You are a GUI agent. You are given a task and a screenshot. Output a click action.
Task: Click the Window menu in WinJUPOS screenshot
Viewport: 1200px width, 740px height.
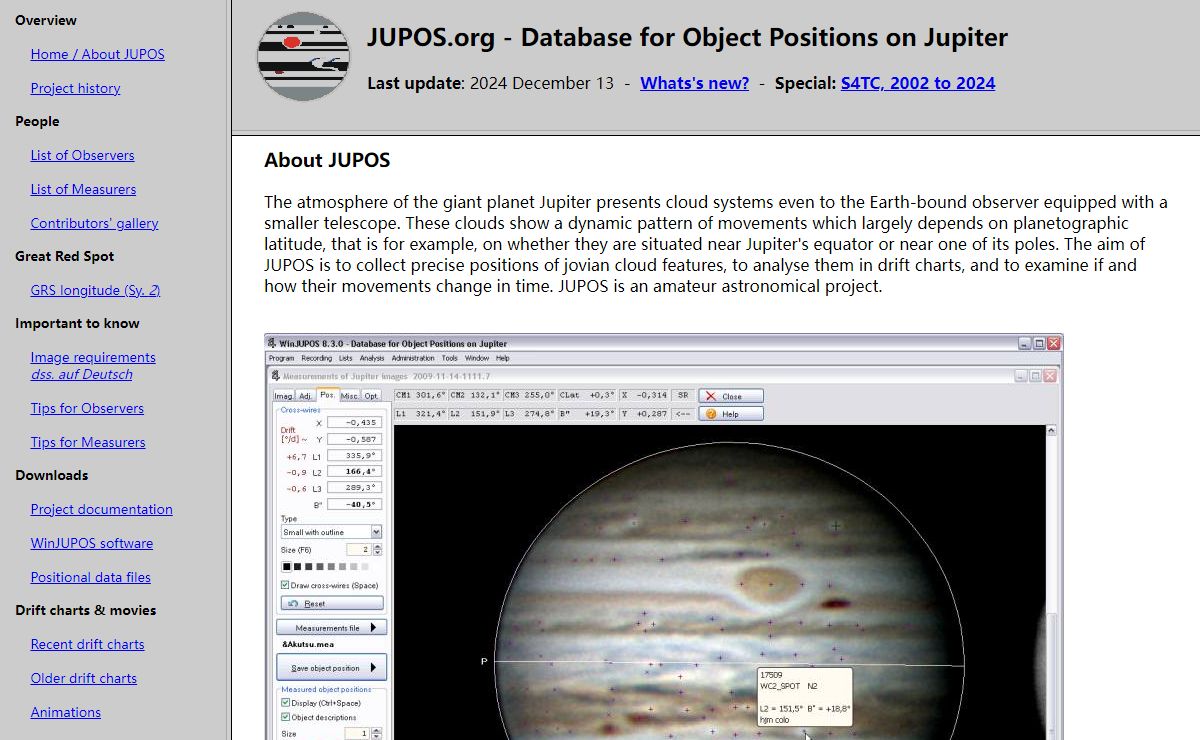pyautogui.click(x=476, y=358)
